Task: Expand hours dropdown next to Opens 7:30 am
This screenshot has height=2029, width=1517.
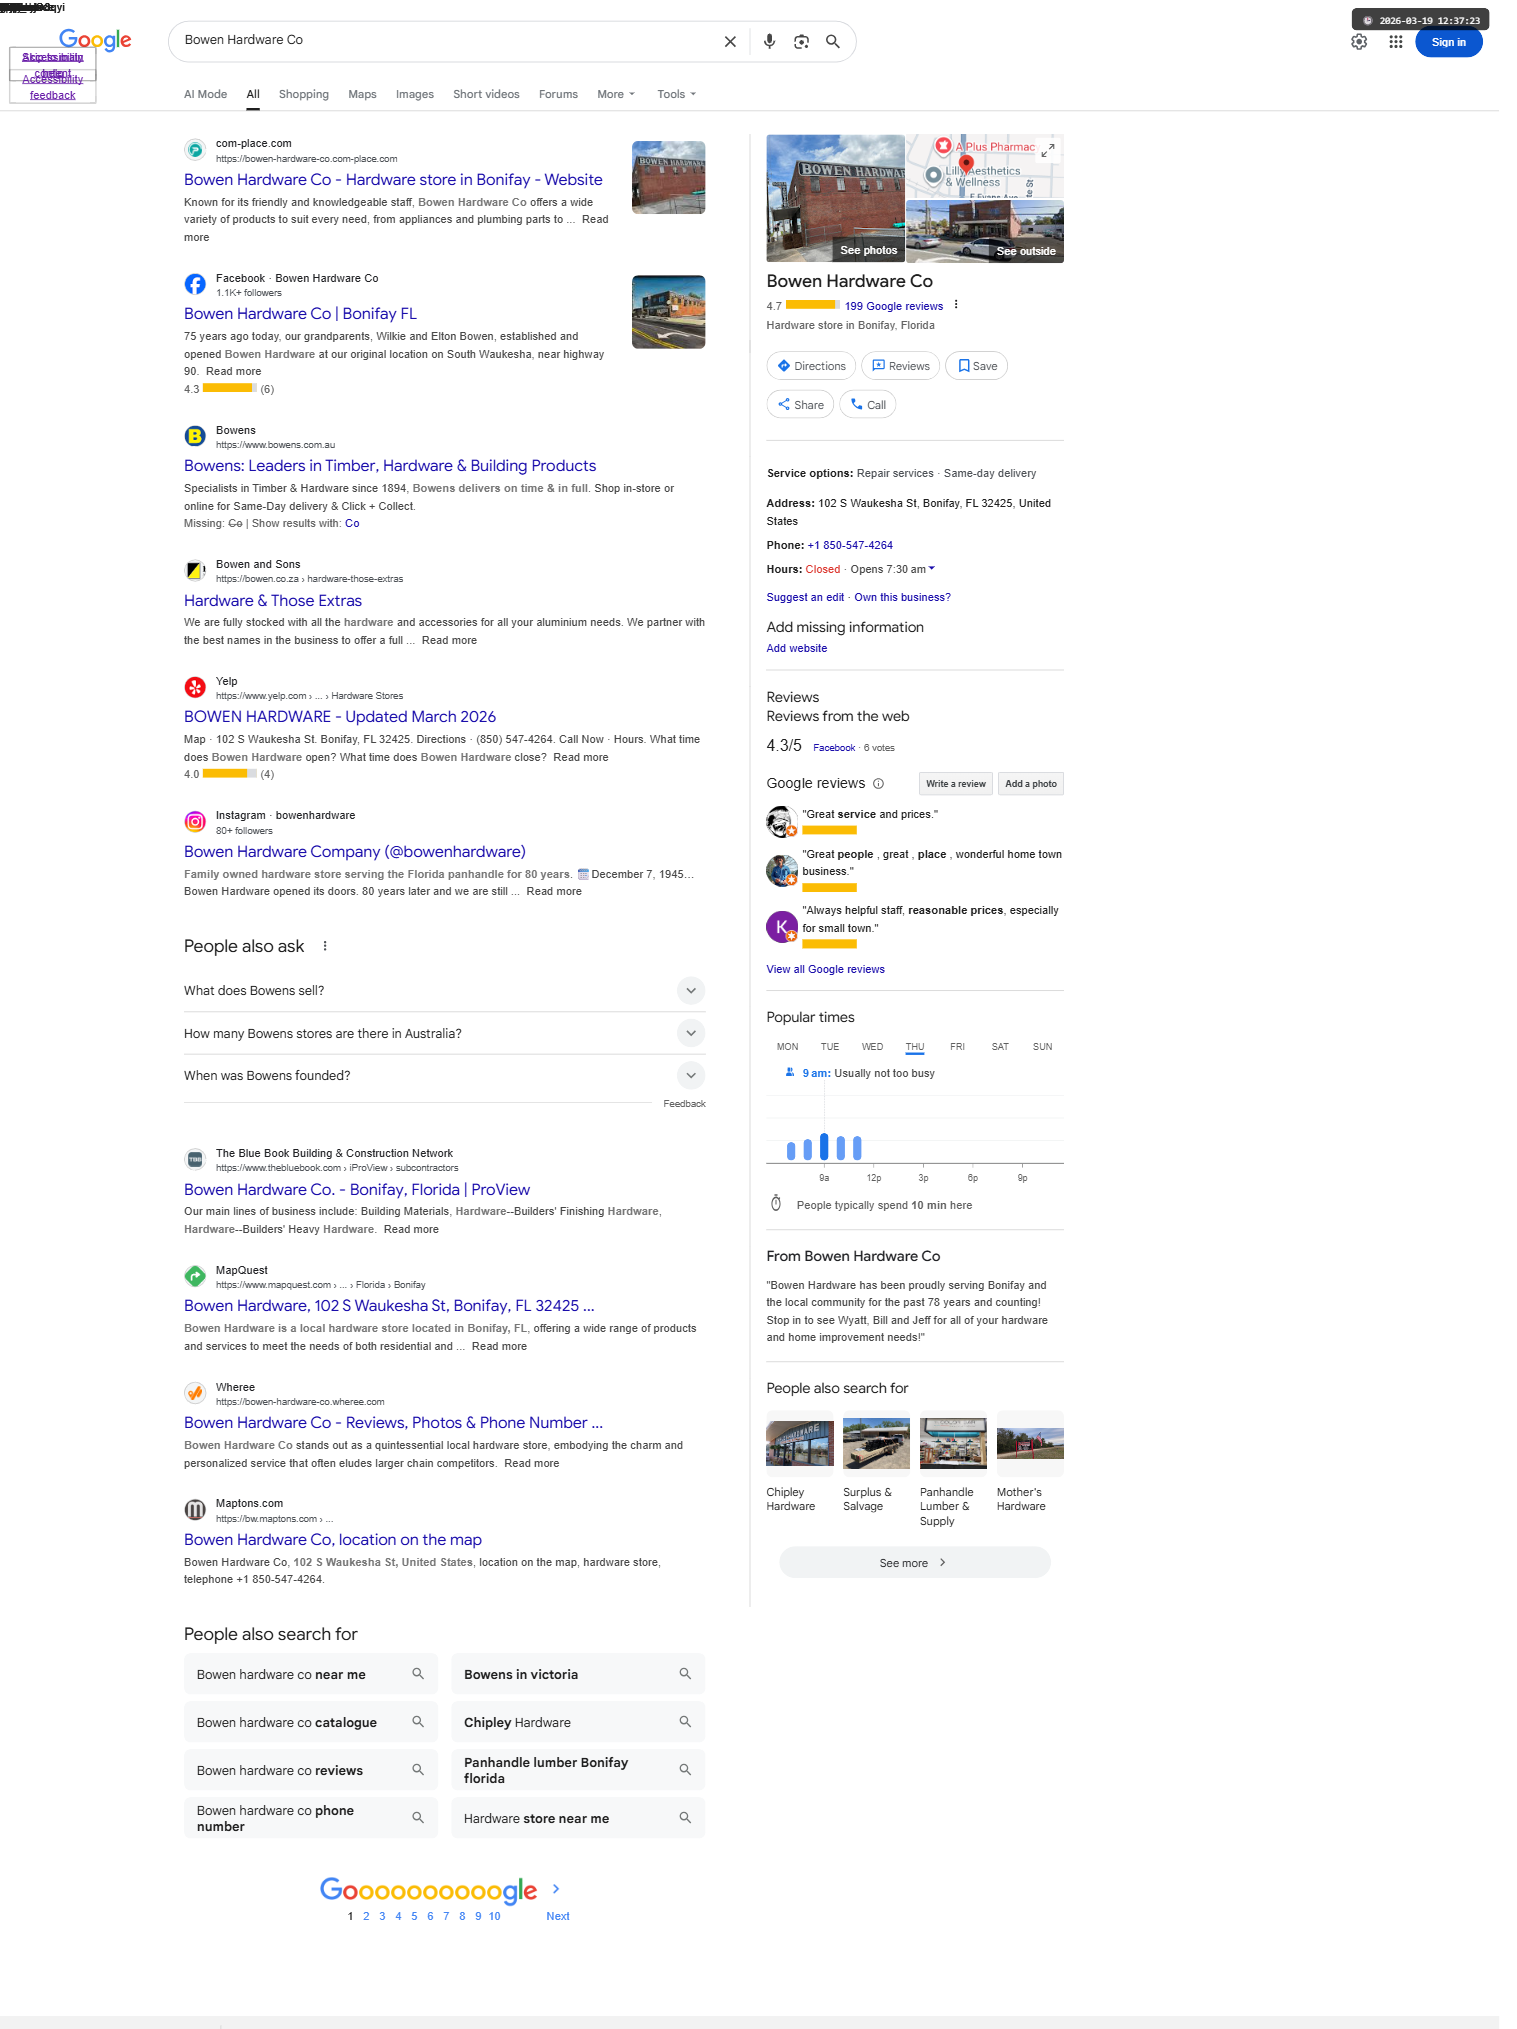Action: point(932,569)
